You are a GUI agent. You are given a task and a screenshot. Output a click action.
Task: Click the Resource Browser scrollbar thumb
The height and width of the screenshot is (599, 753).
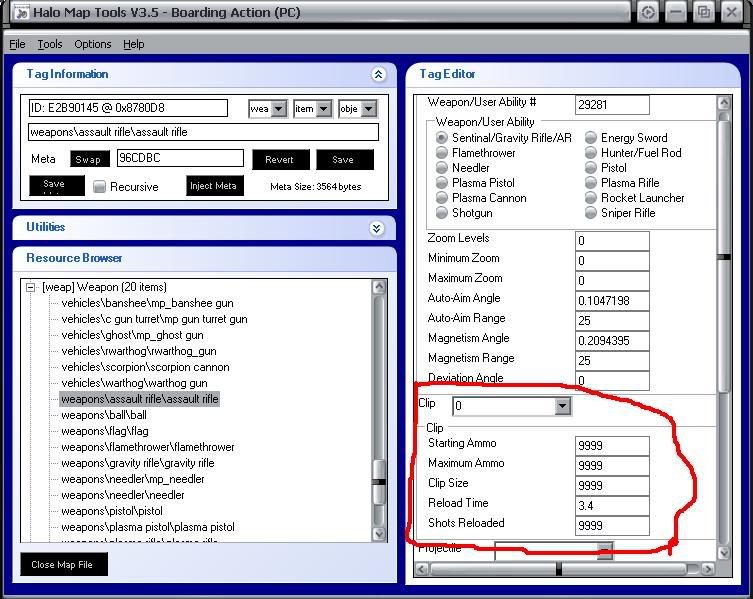tap(379, 482)
